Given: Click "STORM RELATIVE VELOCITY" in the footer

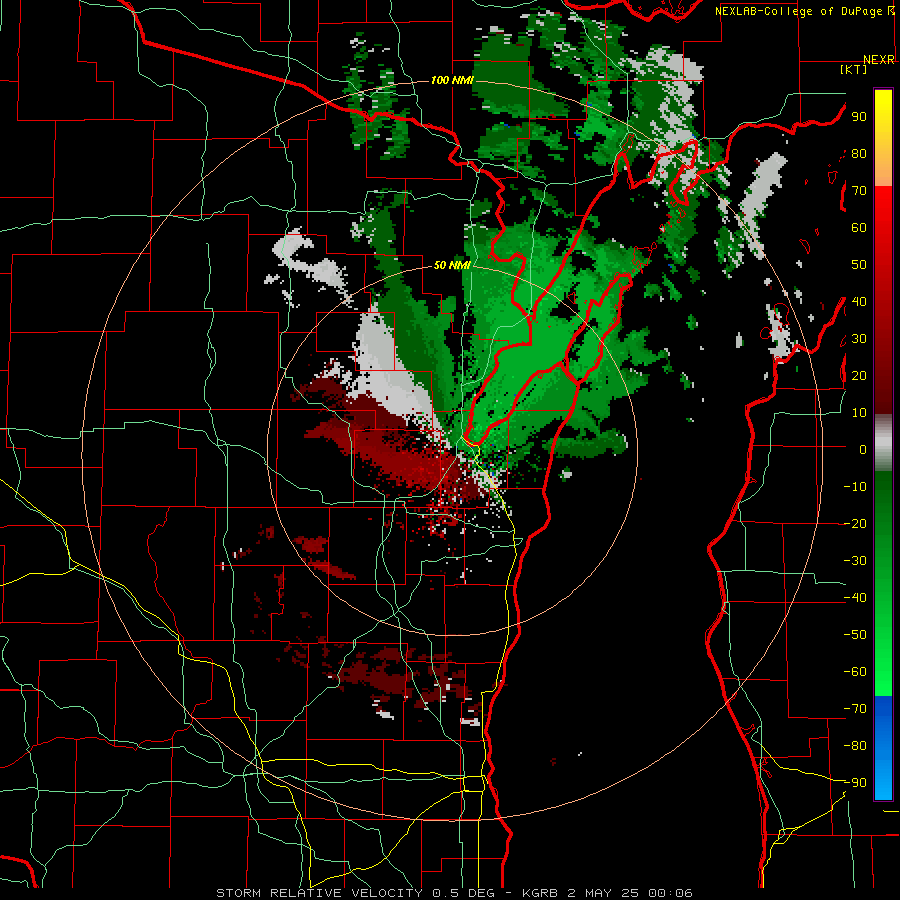Looking at the screenshot, I should coord(319,893).
